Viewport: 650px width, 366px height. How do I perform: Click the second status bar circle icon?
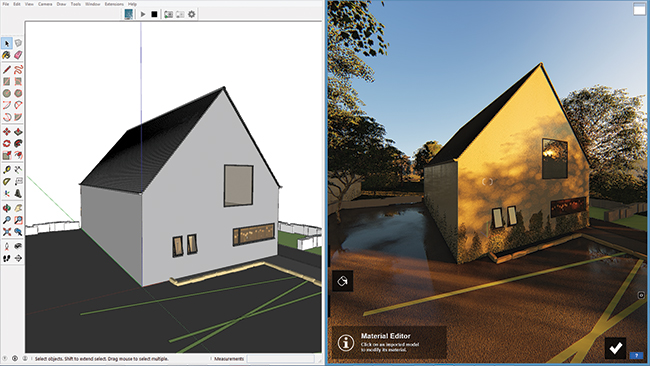(15, 359)
